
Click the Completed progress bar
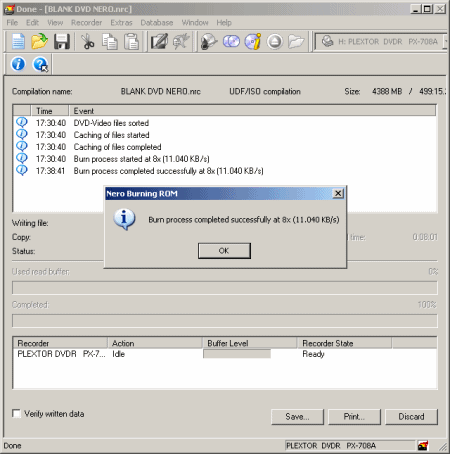(225, 321)
